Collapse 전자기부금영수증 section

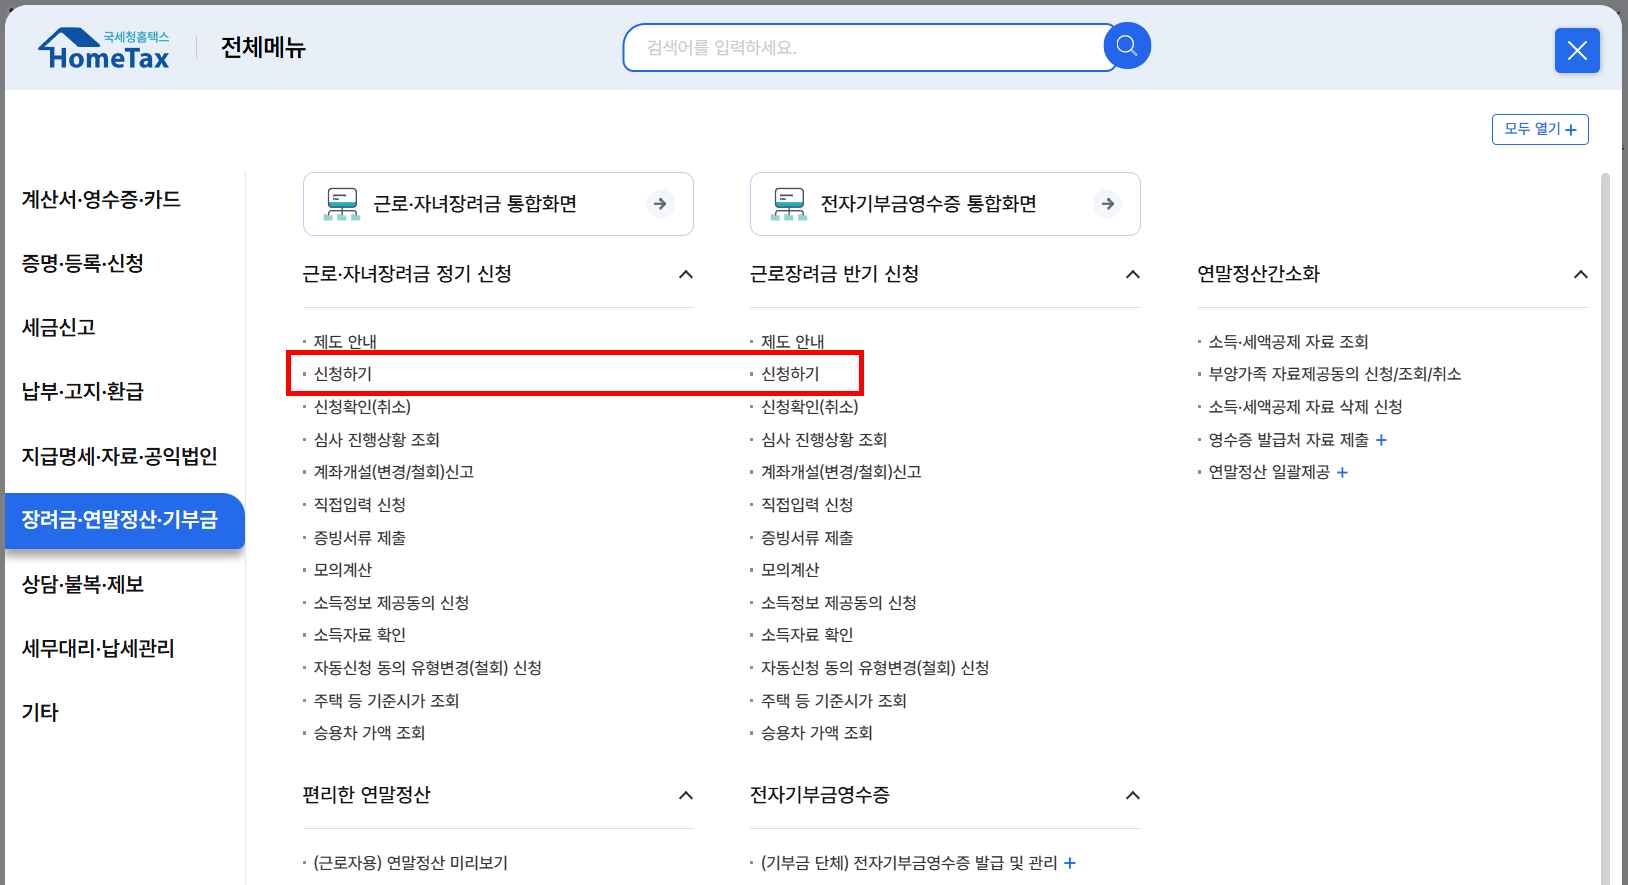[1133, 795]
